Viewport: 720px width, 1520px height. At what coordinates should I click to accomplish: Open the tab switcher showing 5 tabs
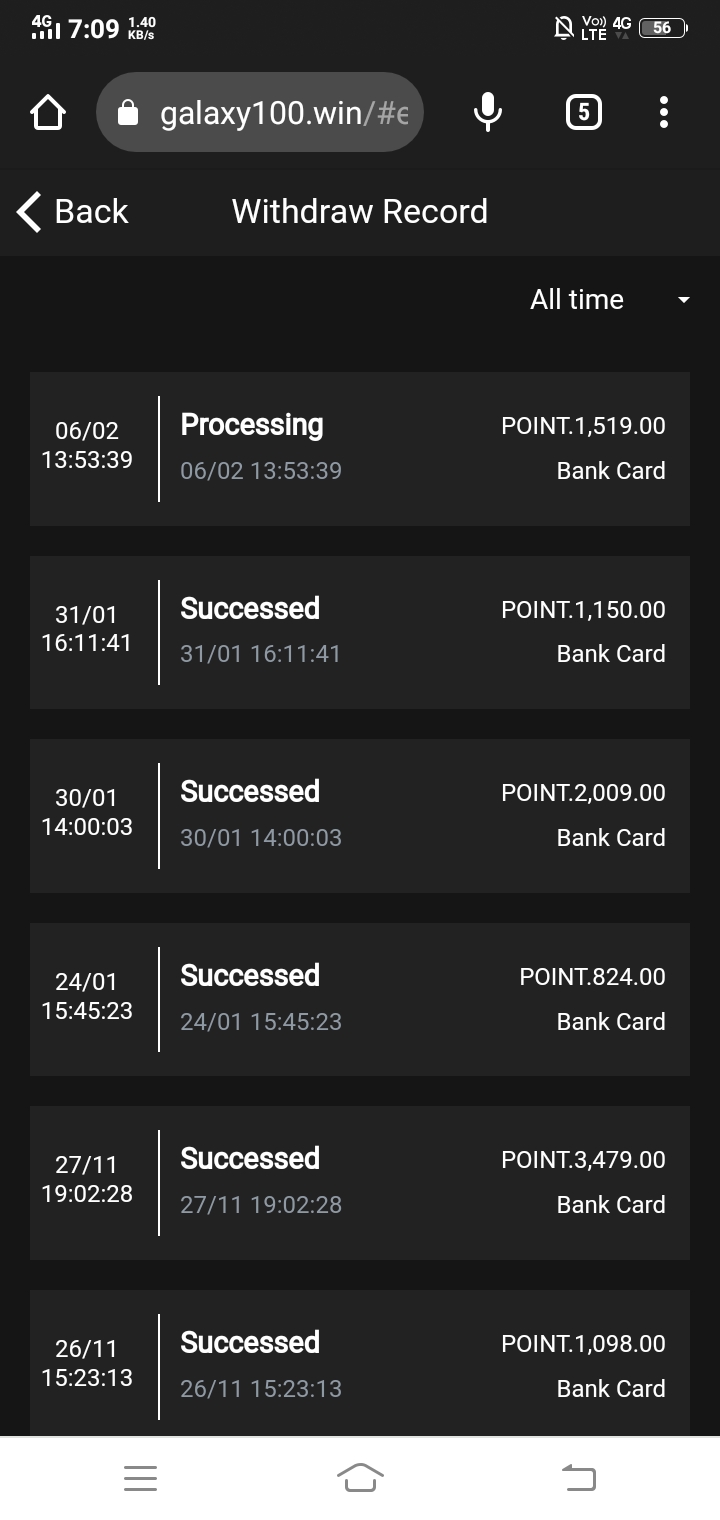[x=584, y=112]
